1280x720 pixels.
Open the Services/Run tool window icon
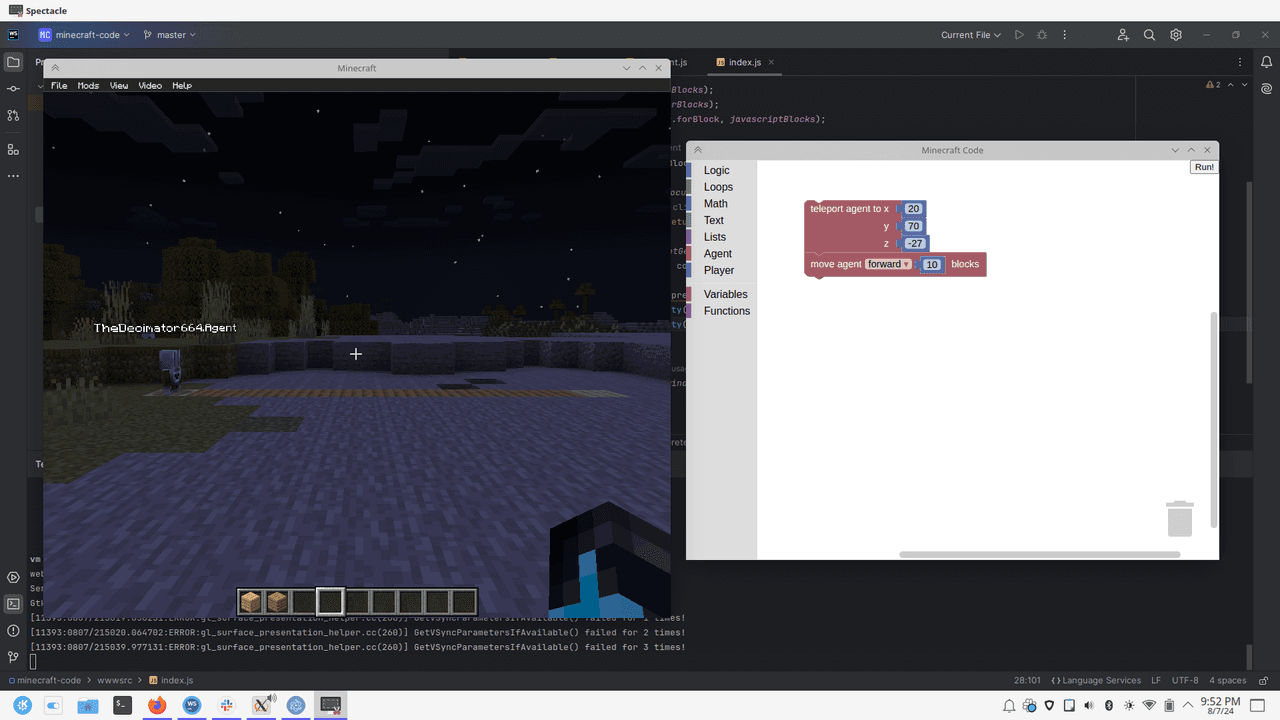pyautogui.click(x=13, y=577)
